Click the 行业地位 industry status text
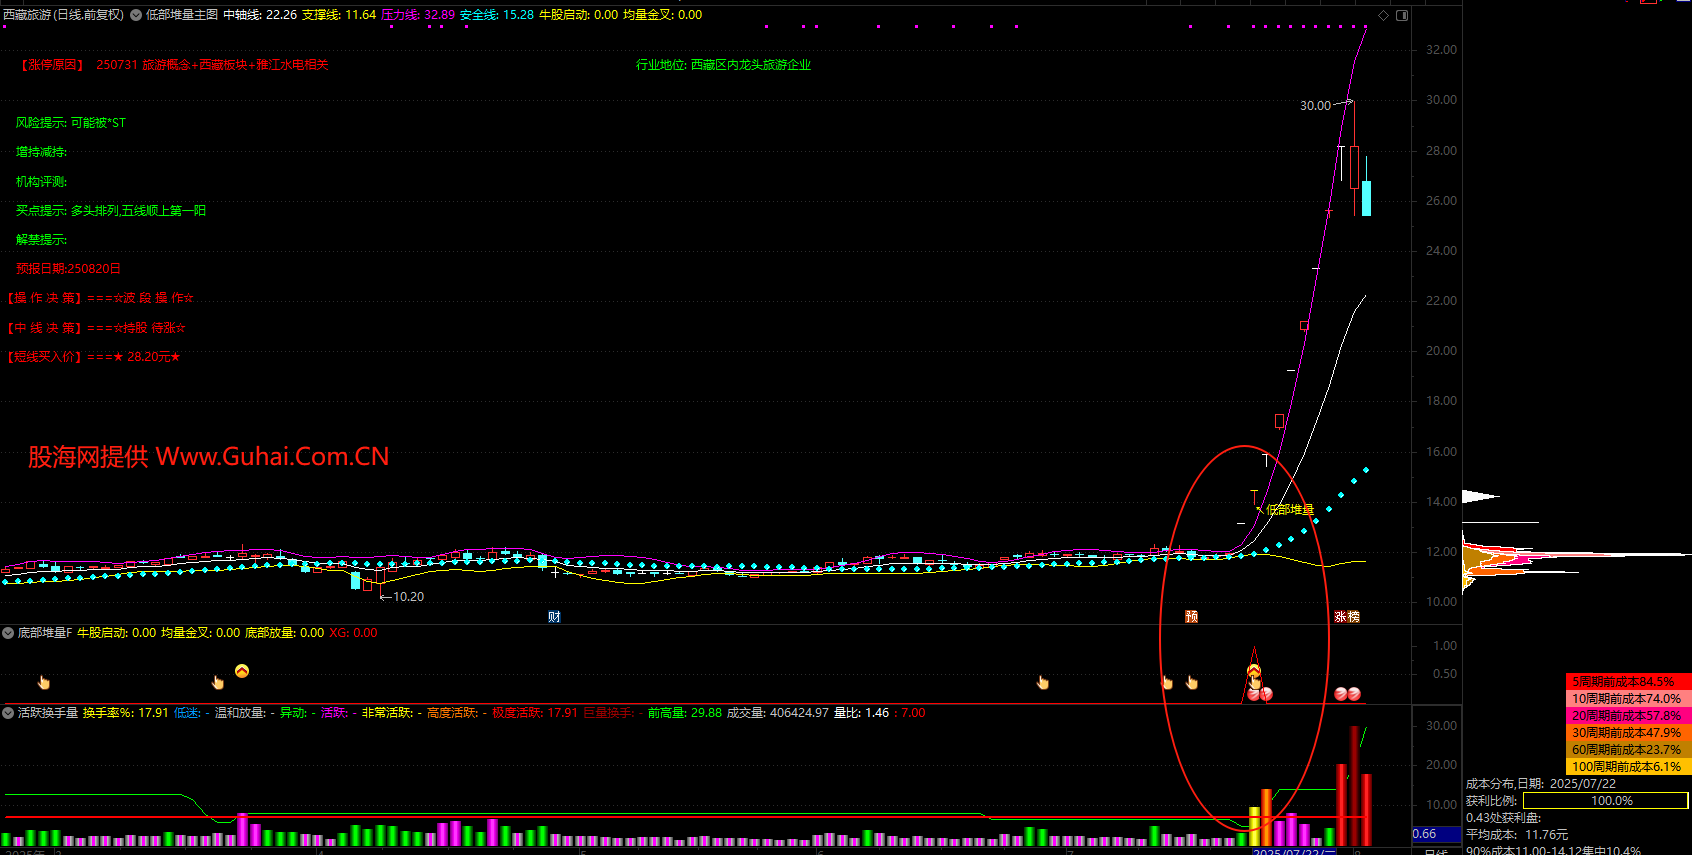The width and height of the screenshot is (1692, 855). [724, 65]
